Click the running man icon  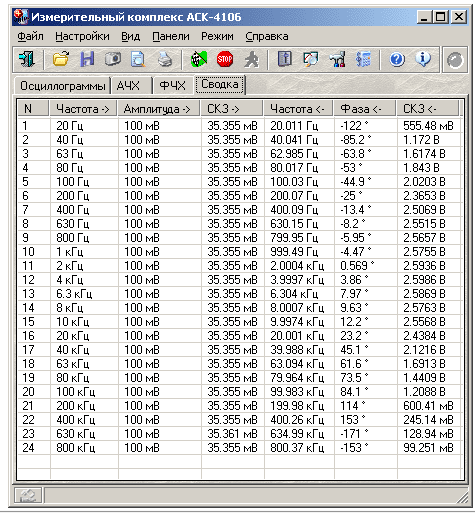click(x=251, y=60)
